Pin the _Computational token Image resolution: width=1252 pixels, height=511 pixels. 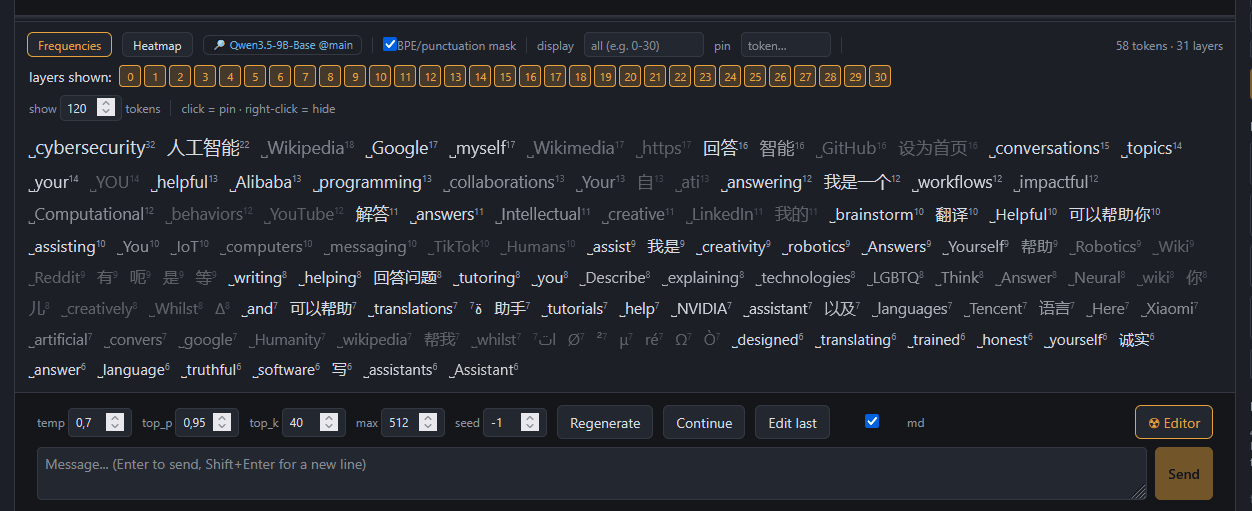click(92, 214)
